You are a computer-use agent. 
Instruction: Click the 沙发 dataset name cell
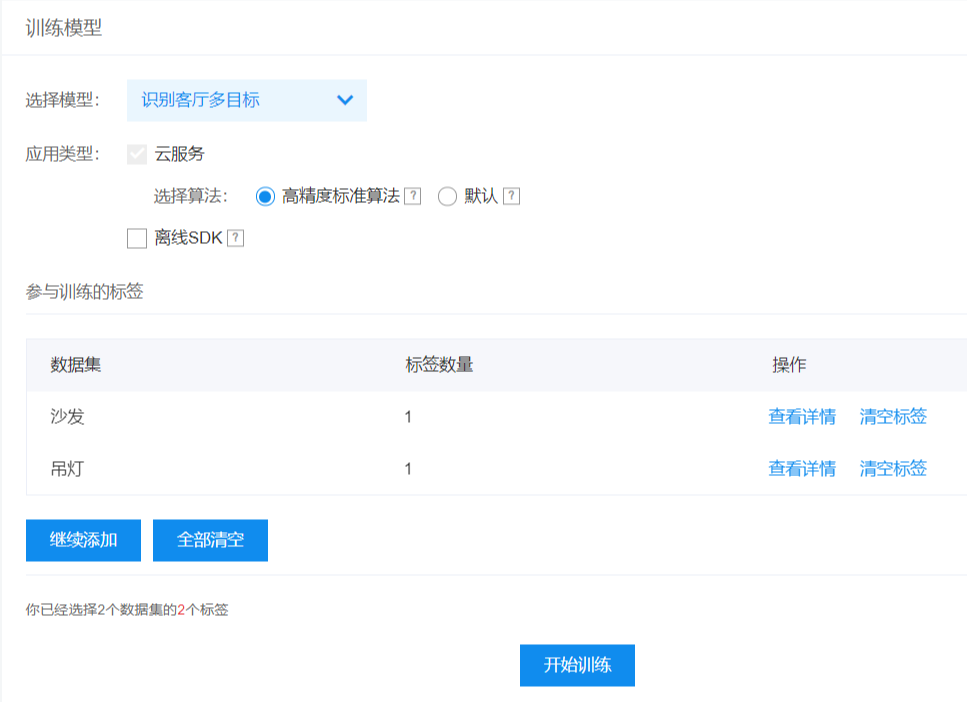coord(67,417)
